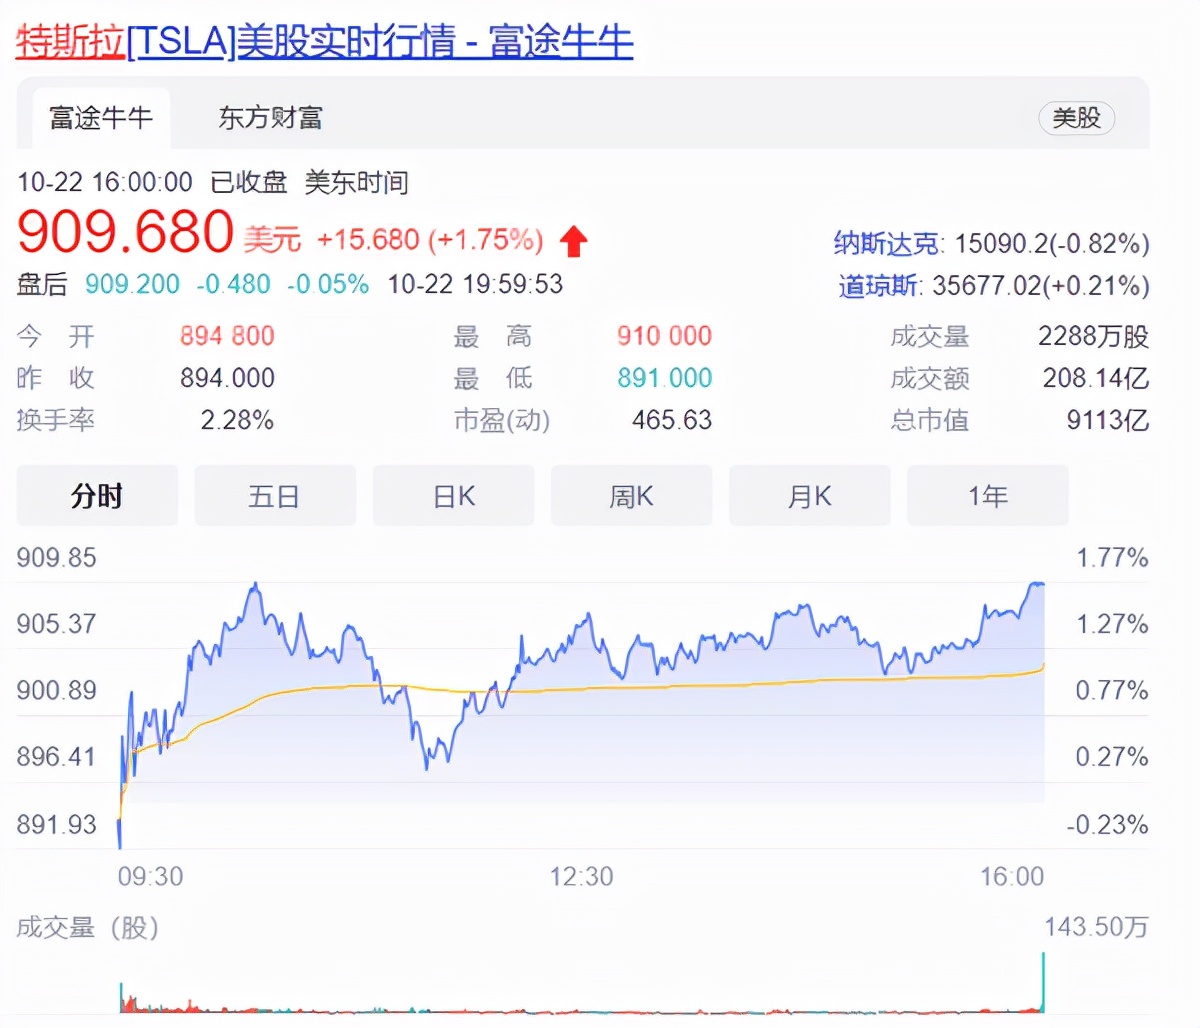Click the 成交量 value 2288万股
The height and width of the screenshot is (1028, 1200).
[x=1093, y=336]
